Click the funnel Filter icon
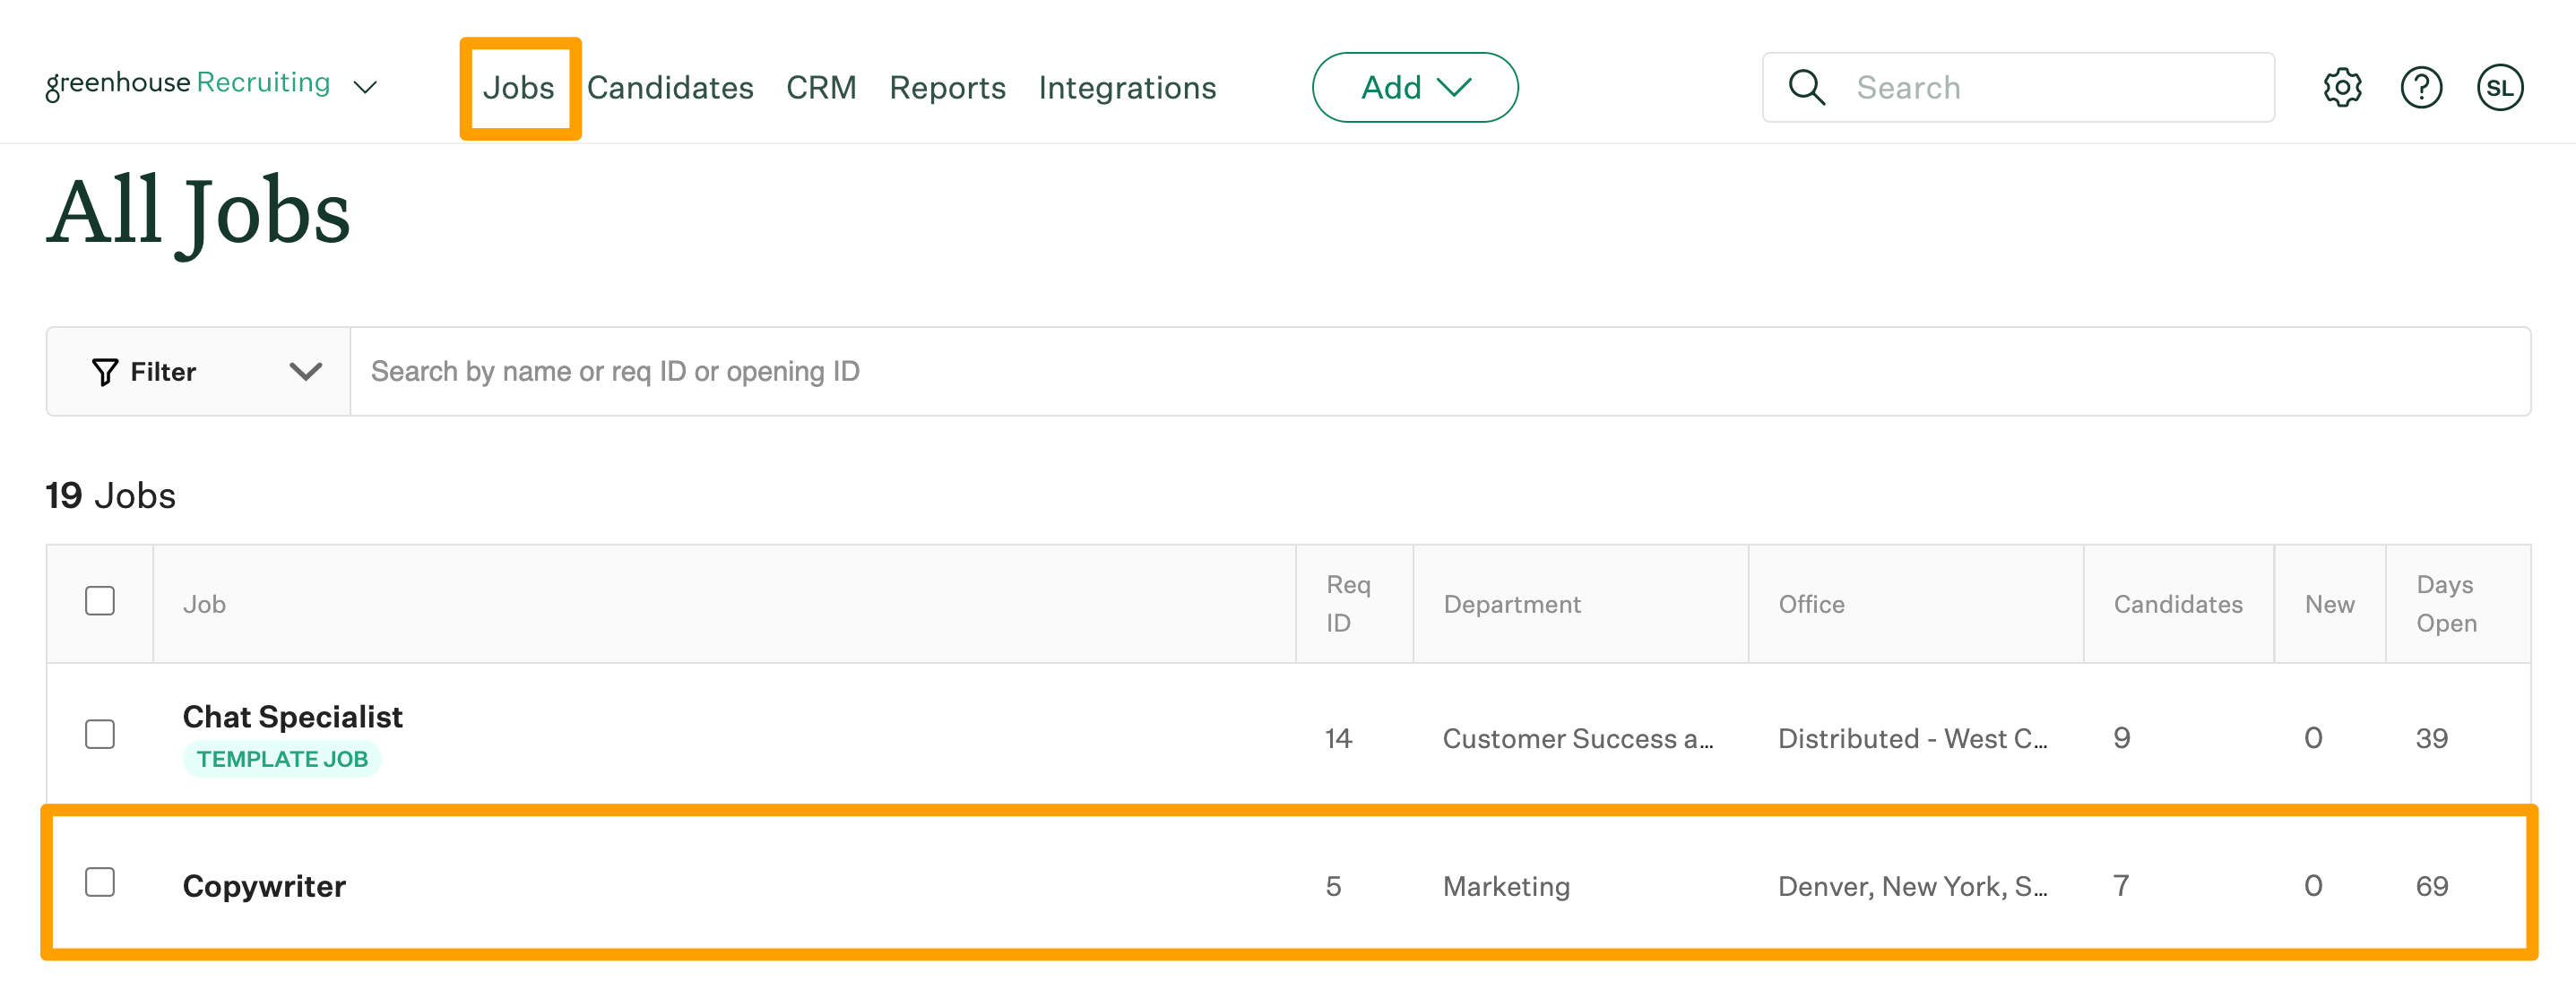Viewport: 2576px width, 998px height. 105,372
